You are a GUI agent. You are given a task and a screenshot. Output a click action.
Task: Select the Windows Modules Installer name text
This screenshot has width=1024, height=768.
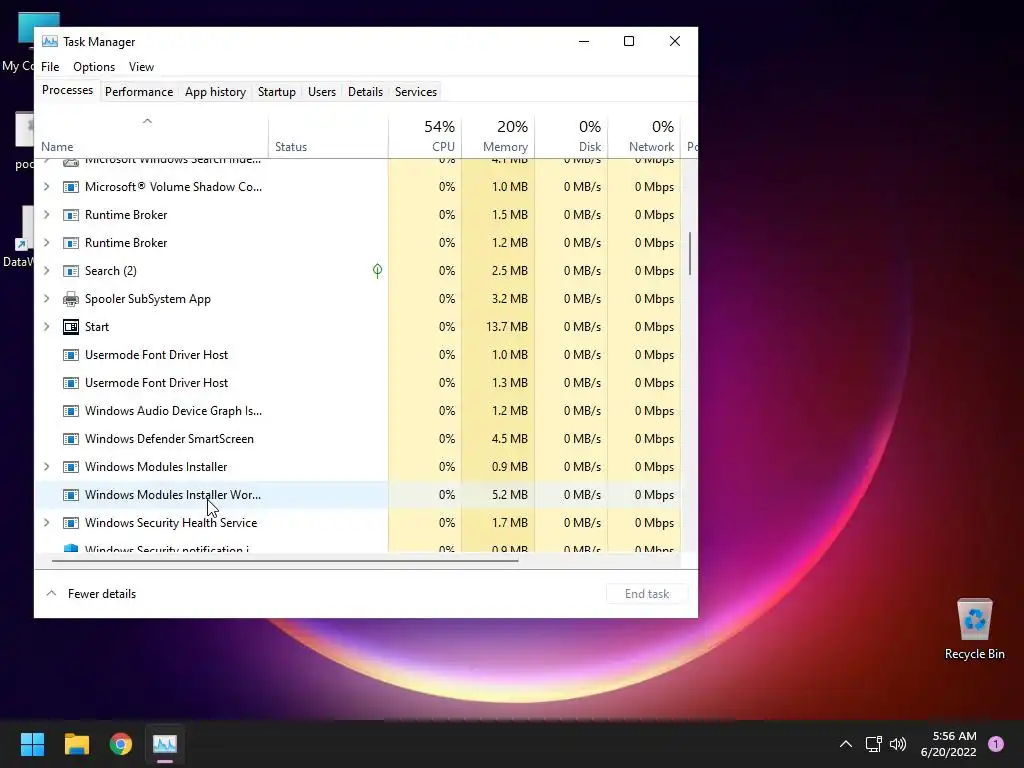click(156, 467)
